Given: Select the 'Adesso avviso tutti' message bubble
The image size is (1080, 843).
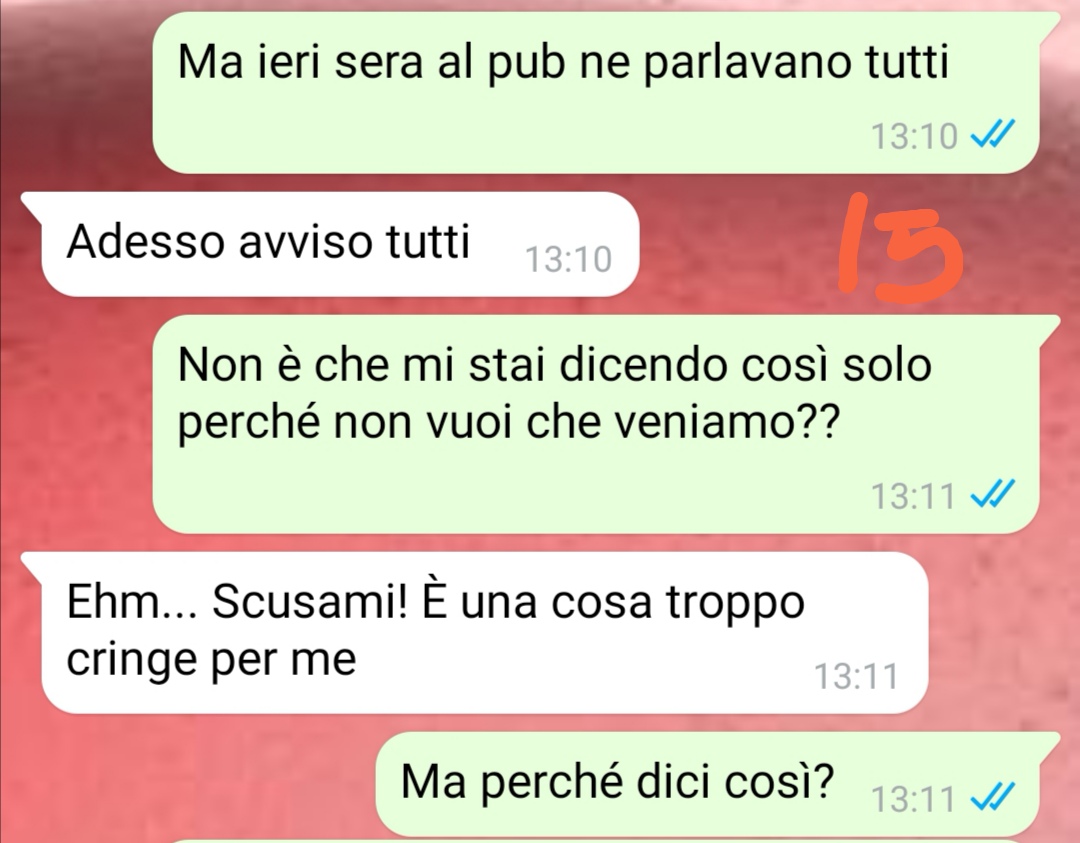Looking at the screenshot, I should [x=340, y=244].
